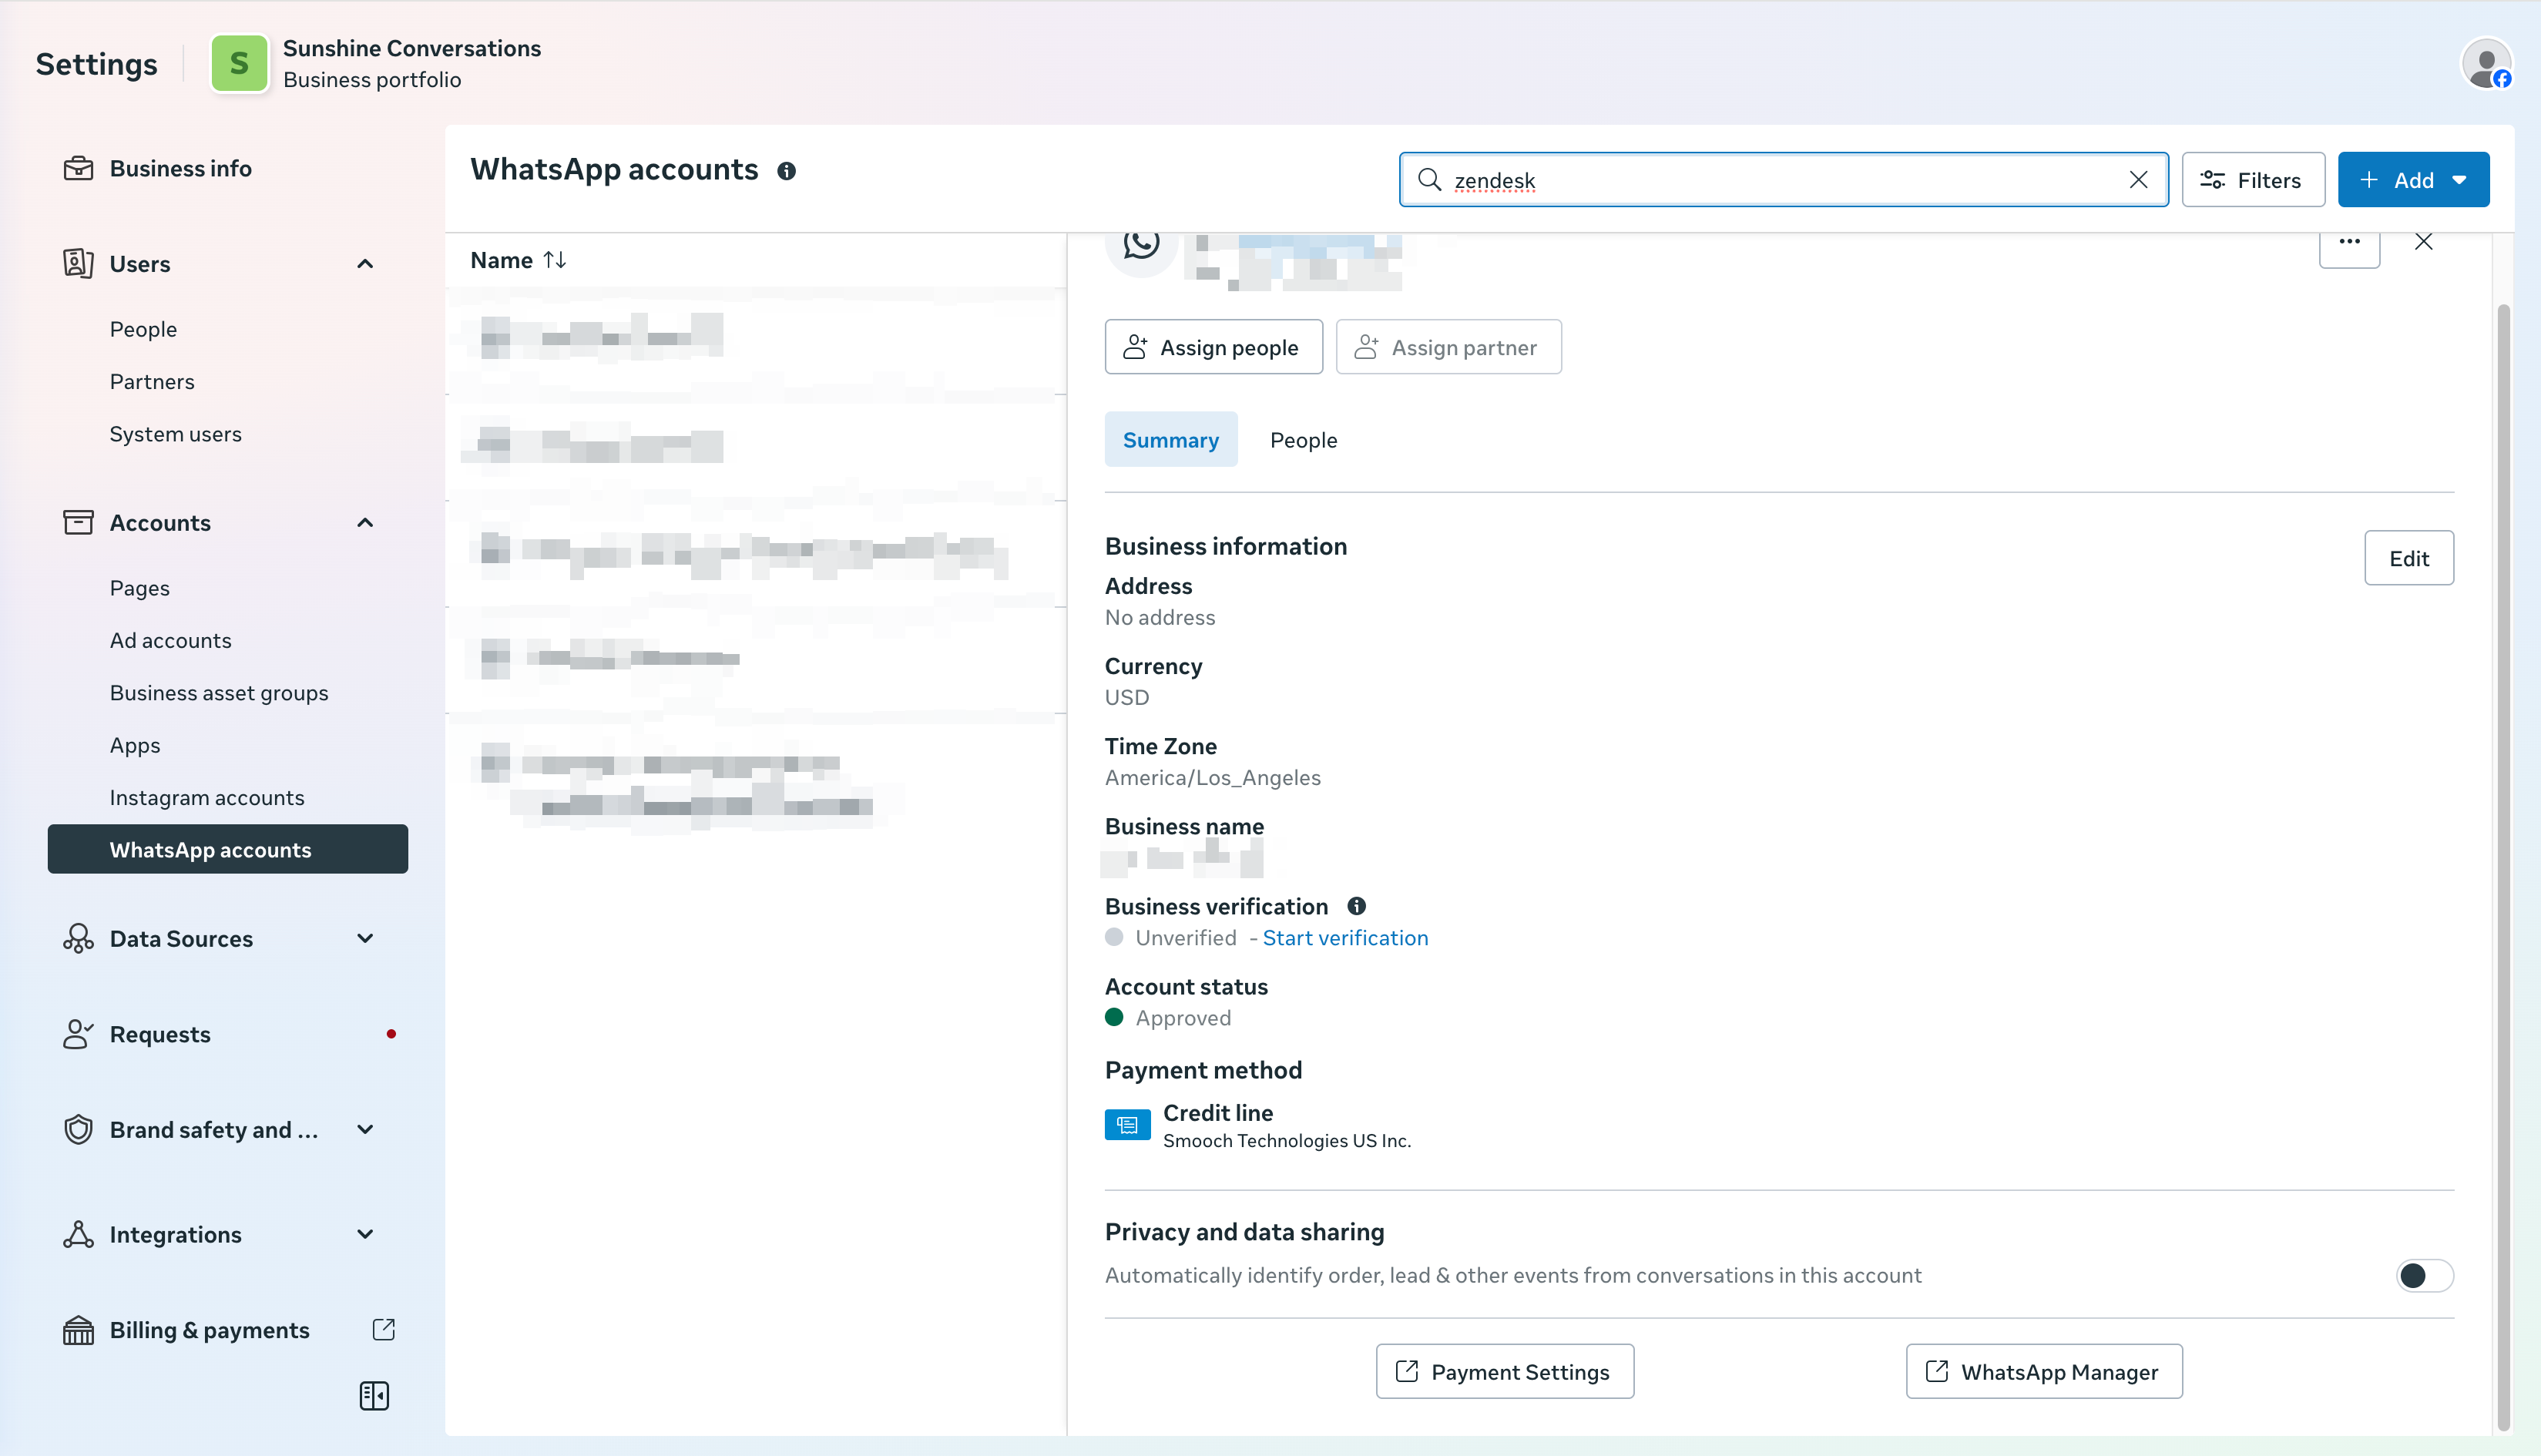This screenshot has height=1456, width=2541.
Task: Open the Data Sources section icon
Action: tap(79, 938)
